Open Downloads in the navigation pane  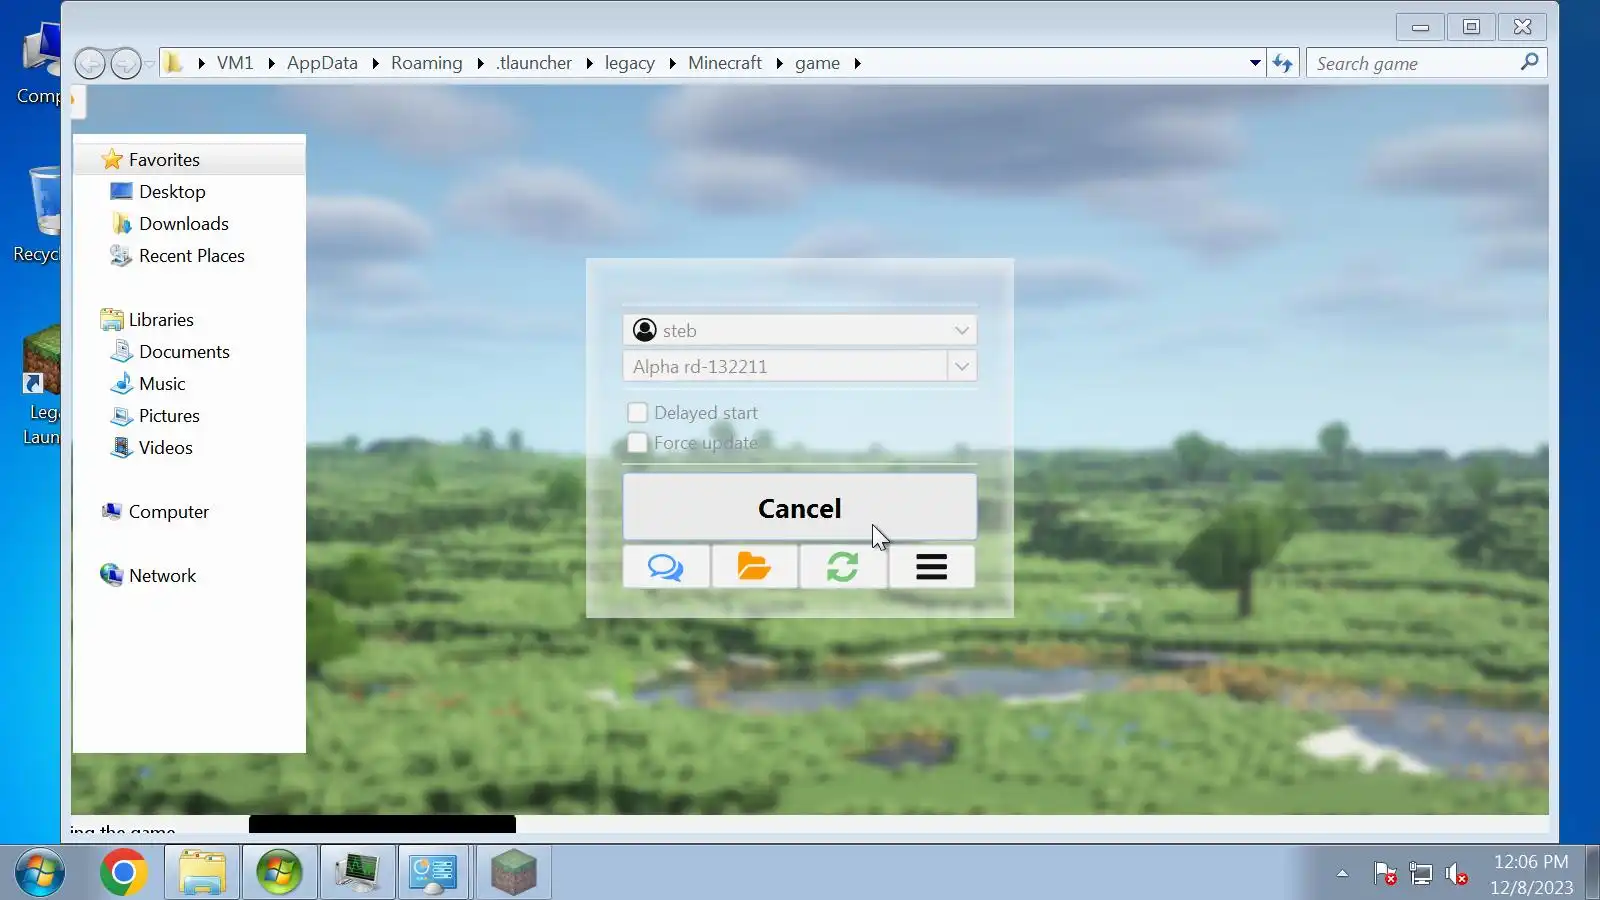click(184, 224)
